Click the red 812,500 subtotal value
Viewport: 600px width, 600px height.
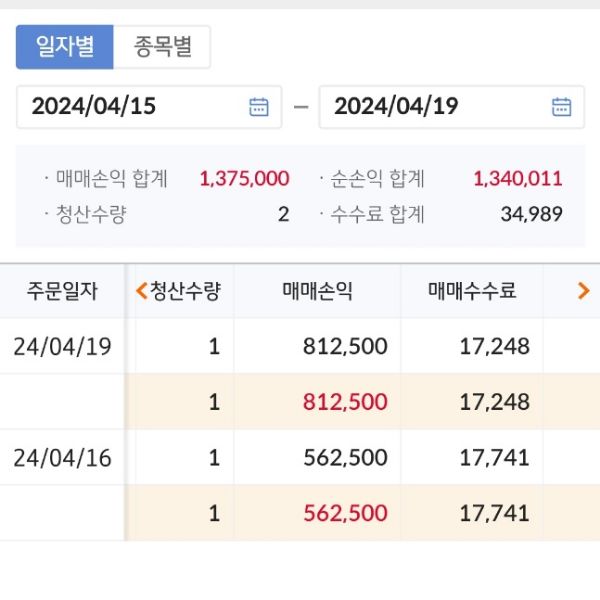tap(344, 402)
